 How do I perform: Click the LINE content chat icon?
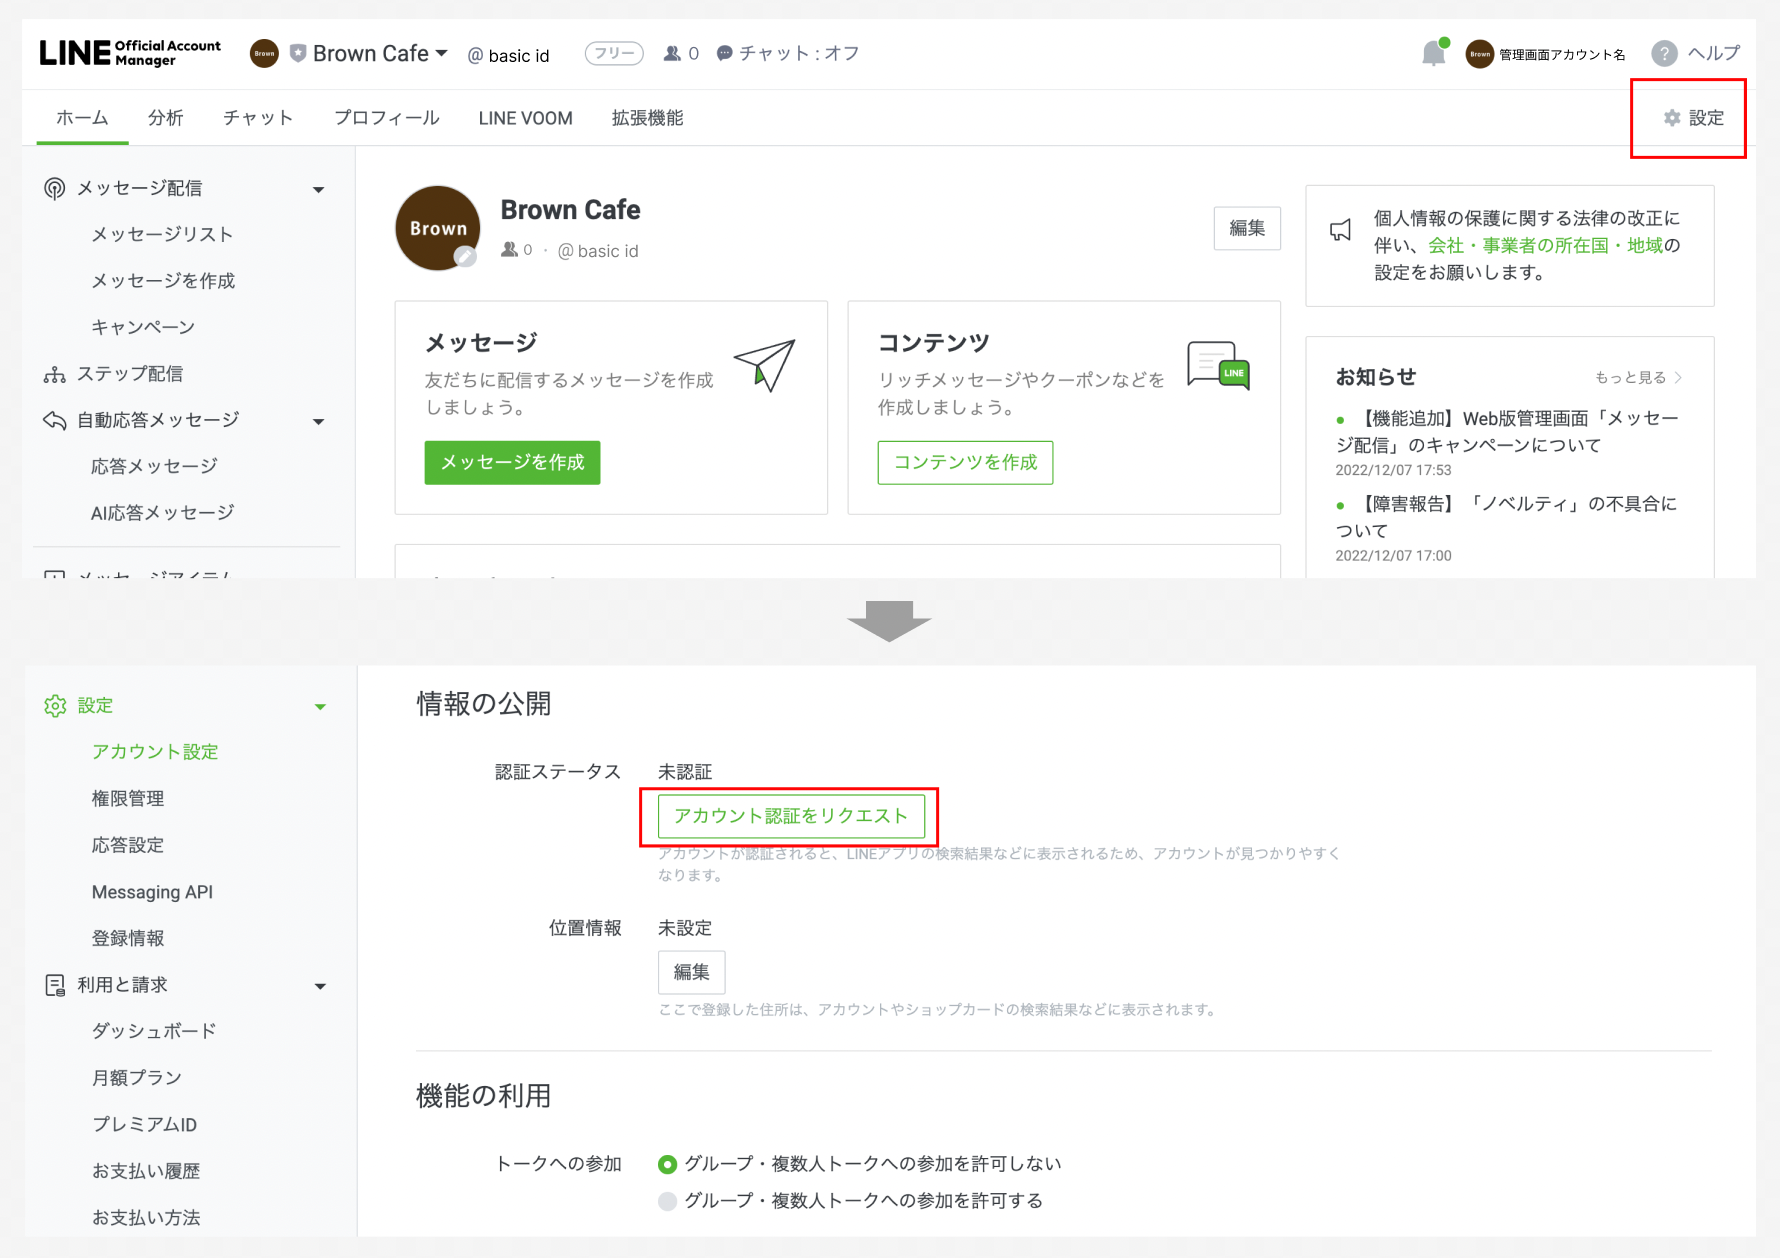tap(1217, 366)
